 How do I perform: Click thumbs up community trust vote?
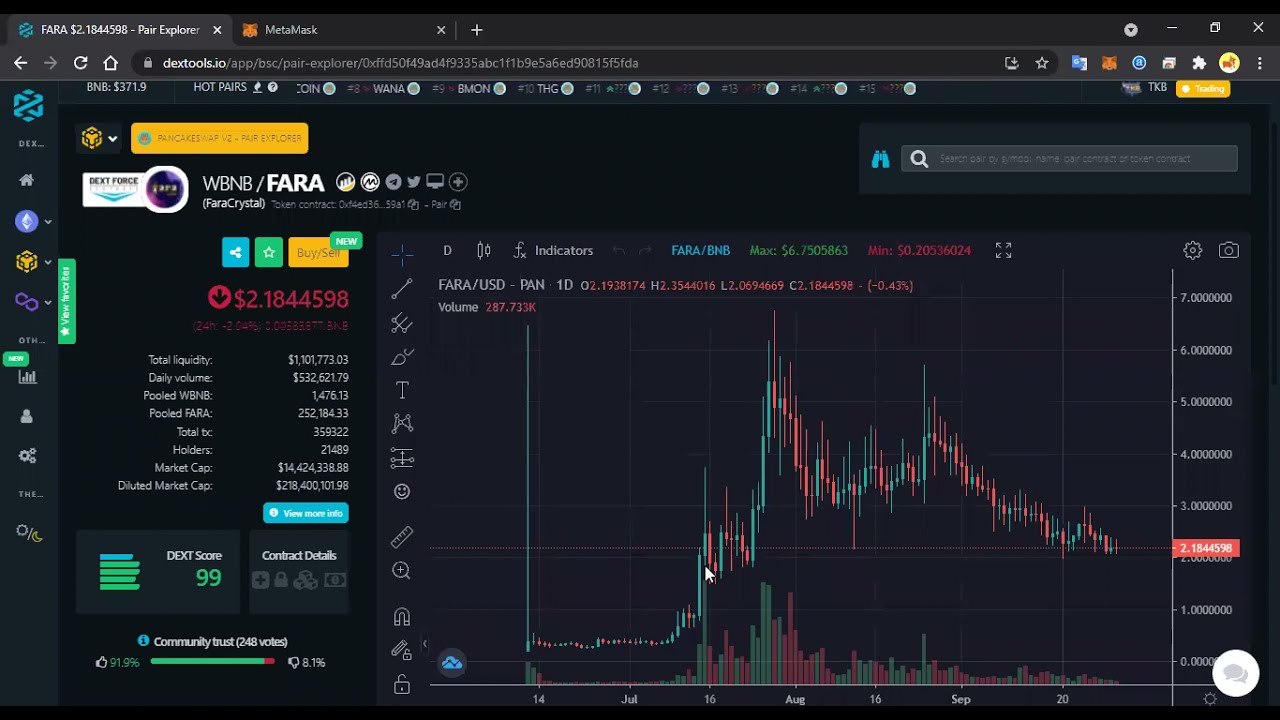pos(101,662)
